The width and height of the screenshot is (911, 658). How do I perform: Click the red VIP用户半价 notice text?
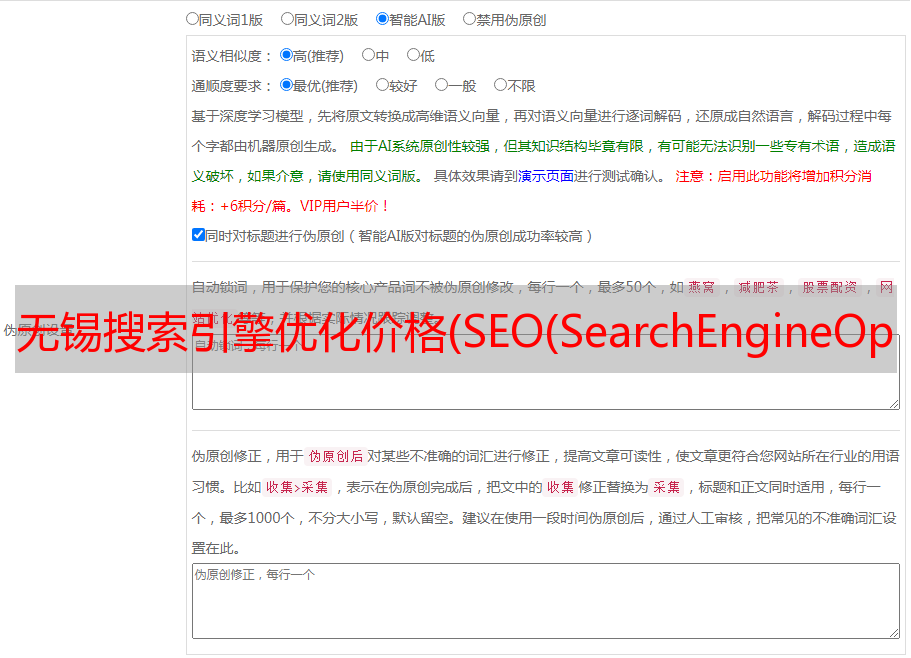click(345, 206)
